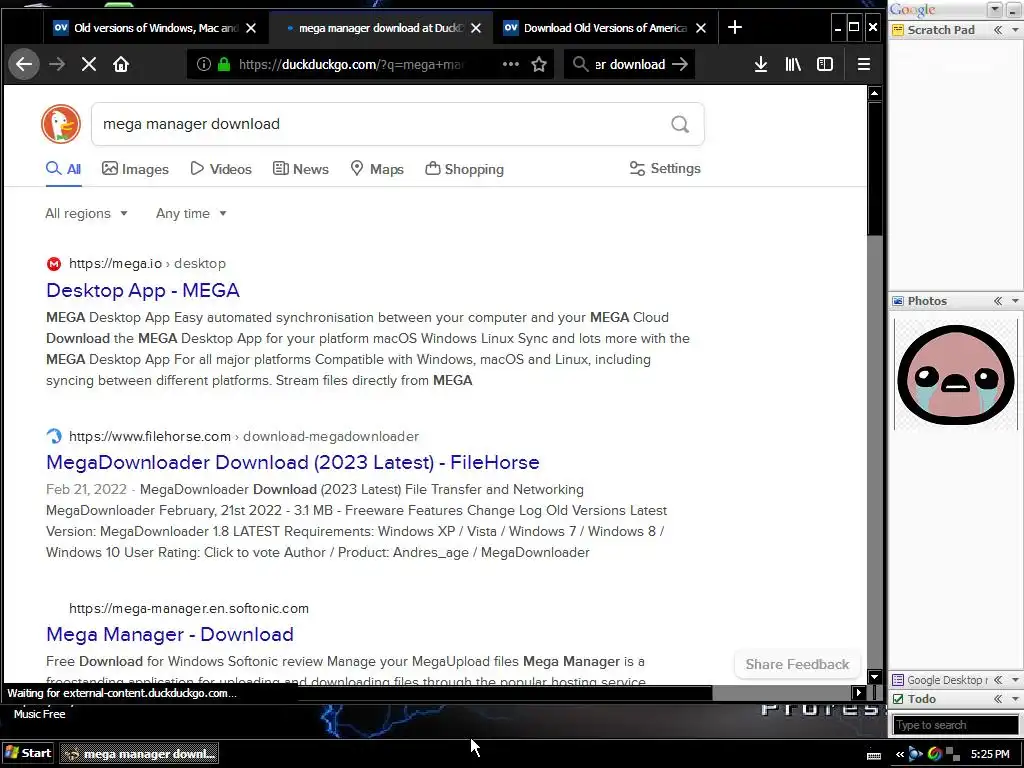Open the 'Mega Manager - Download' result

pos(170,634)
